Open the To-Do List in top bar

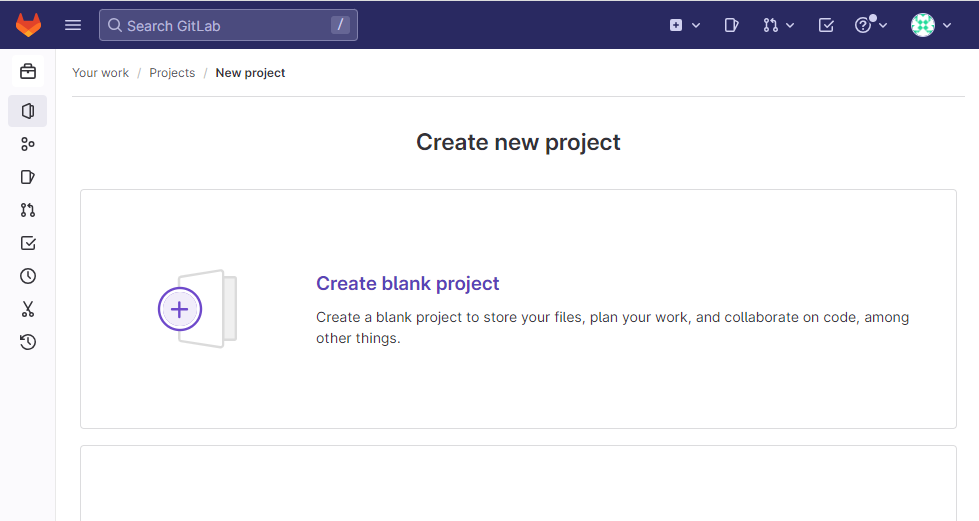pyautogui.click(x=826, y=25)
